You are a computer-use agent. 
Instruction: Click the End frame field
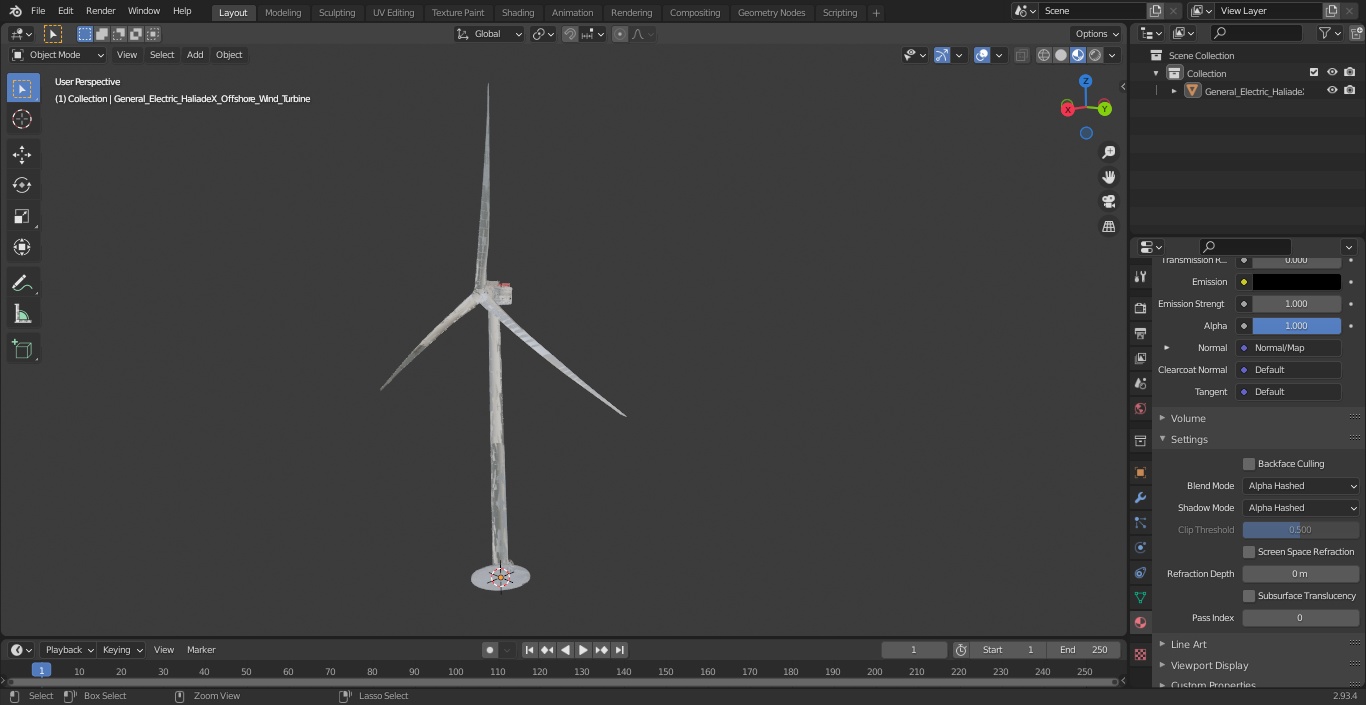point(1084,650)
